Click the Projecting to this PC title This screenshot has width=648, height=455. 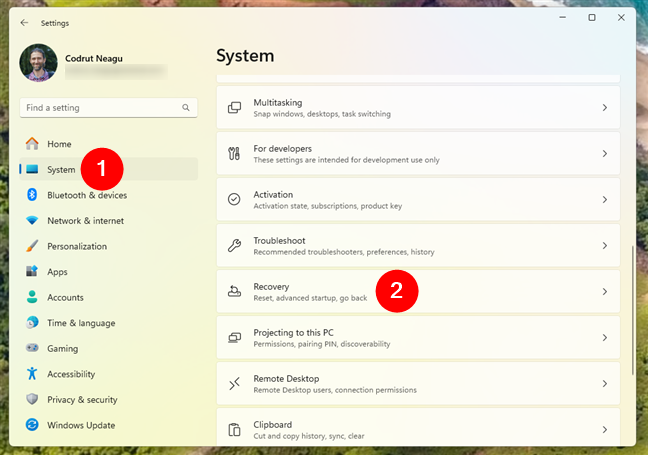pos(293,333)
